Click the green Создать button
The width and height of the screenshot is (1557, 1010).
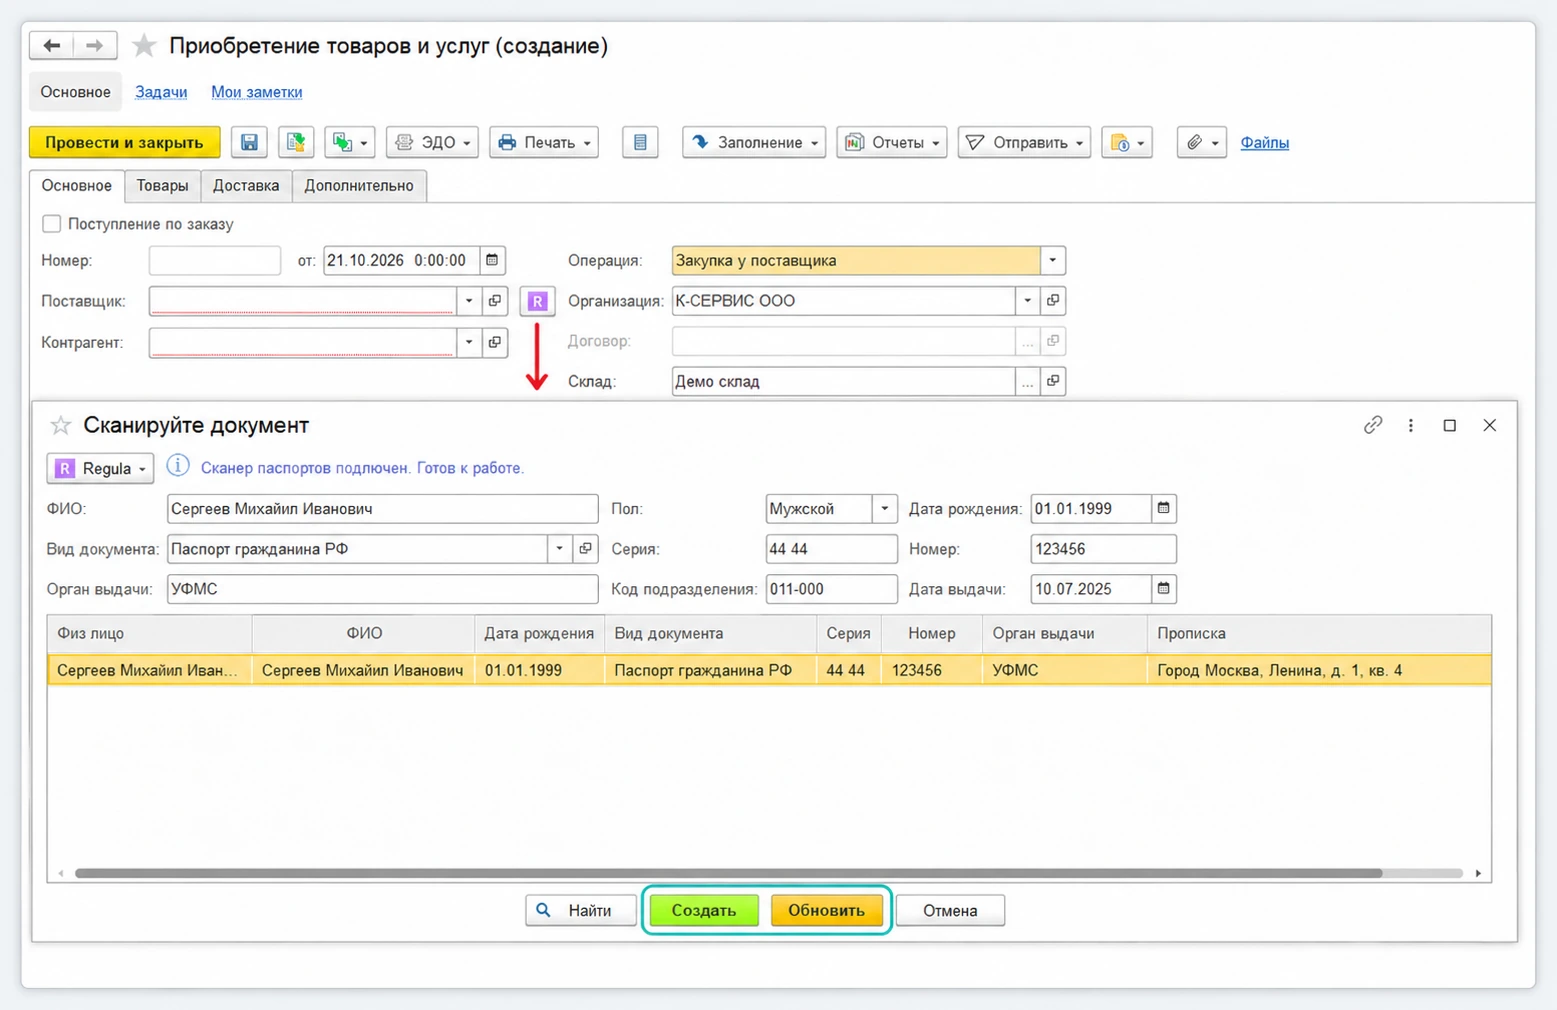(704, 910)
